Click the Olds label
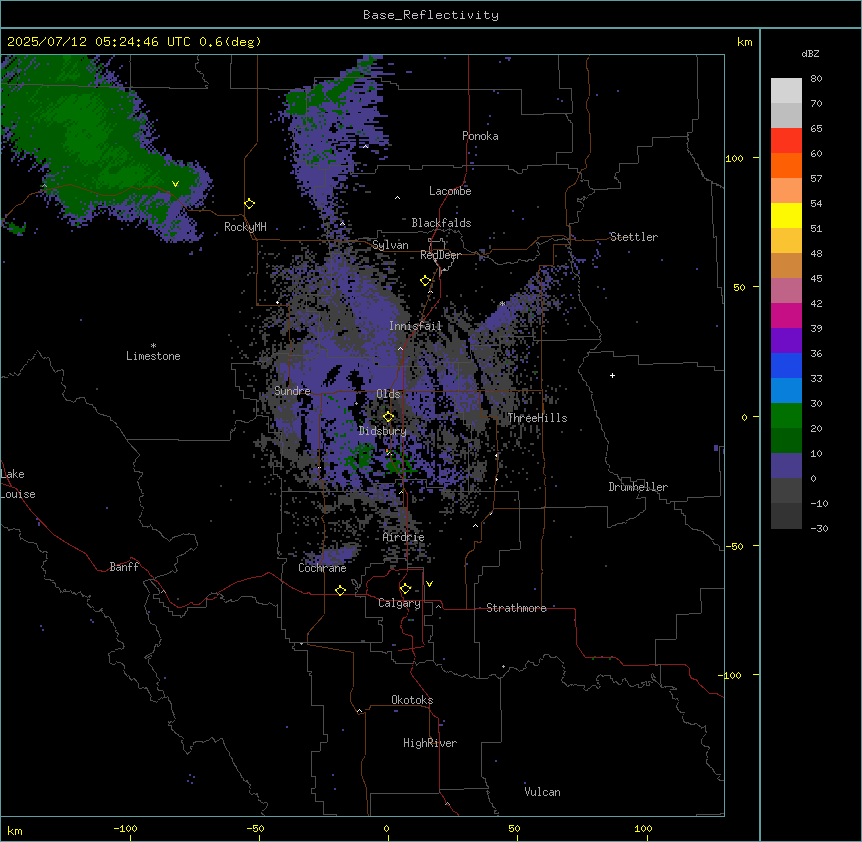Viewport: 862px width, 842px height. coord(388,394)
